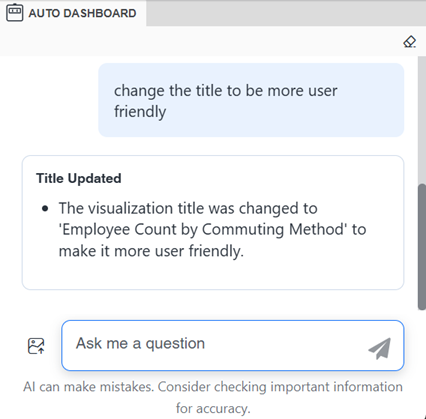Click the word 'friendly' in user message
426x419 pixels.
tap(140, 112)
